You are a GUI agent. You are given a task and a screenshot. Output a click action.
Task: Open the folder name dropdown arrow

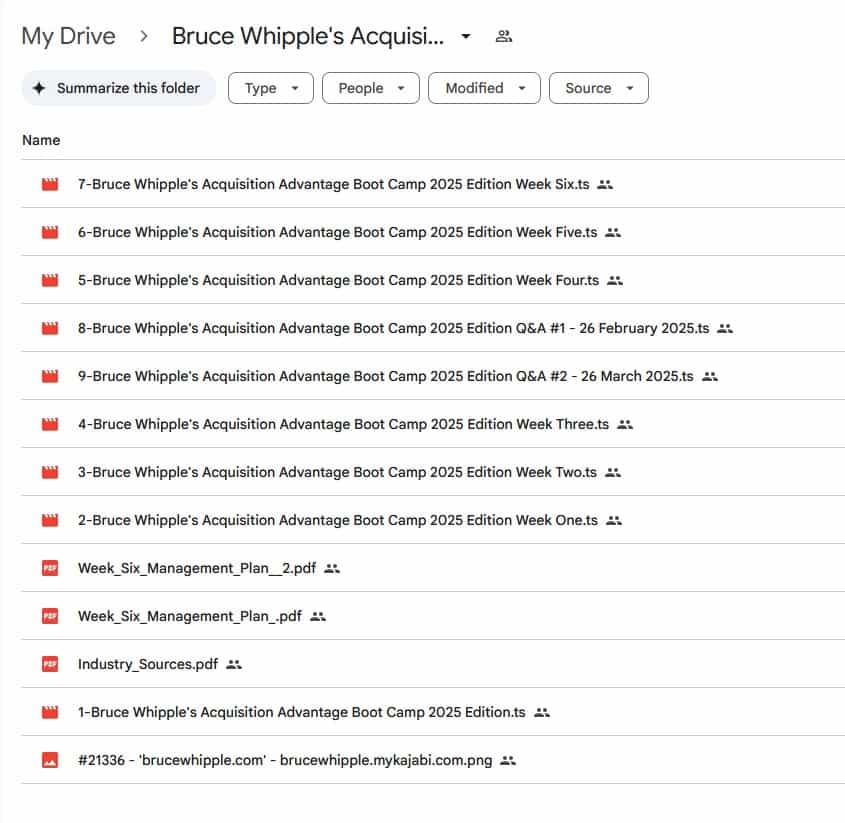coord(465,37)
